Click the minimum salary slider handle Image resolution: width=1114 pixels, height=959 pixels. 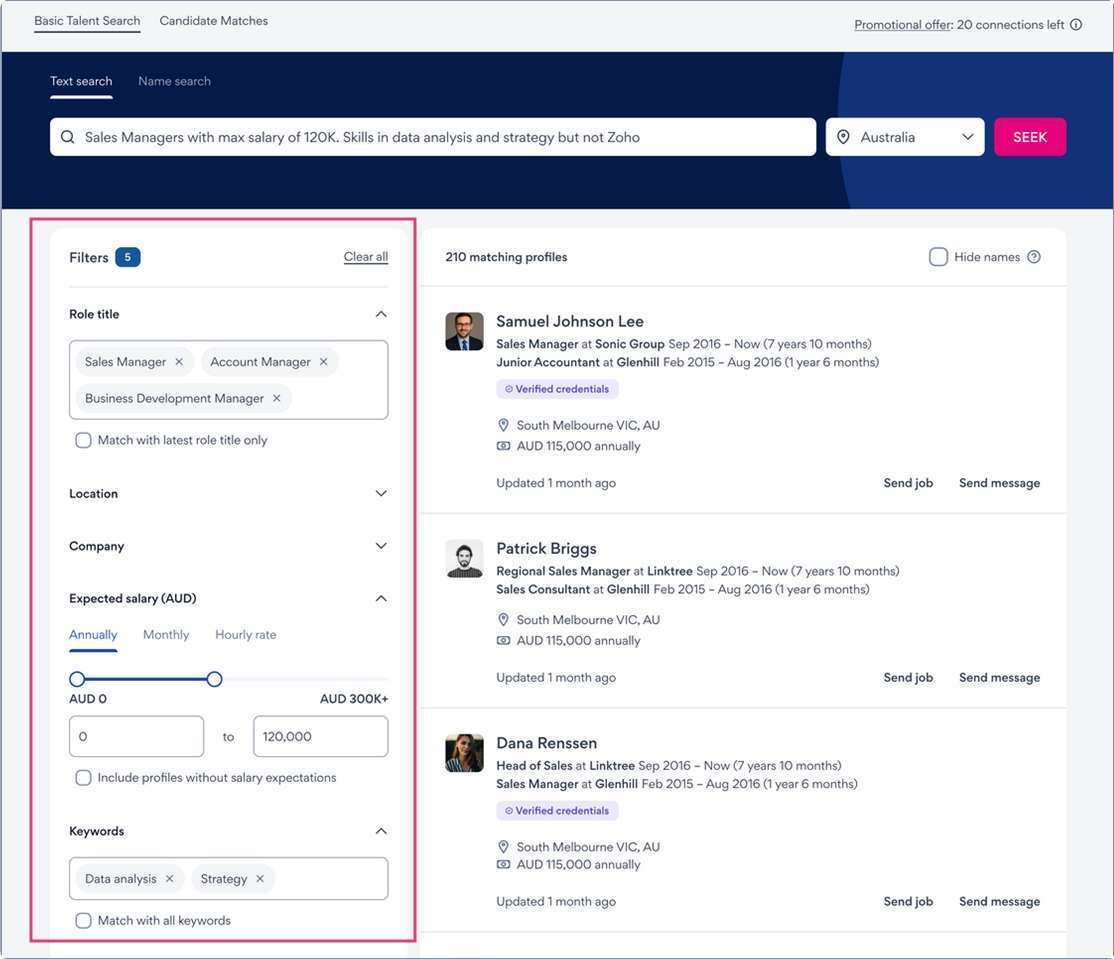pos(77,679)
